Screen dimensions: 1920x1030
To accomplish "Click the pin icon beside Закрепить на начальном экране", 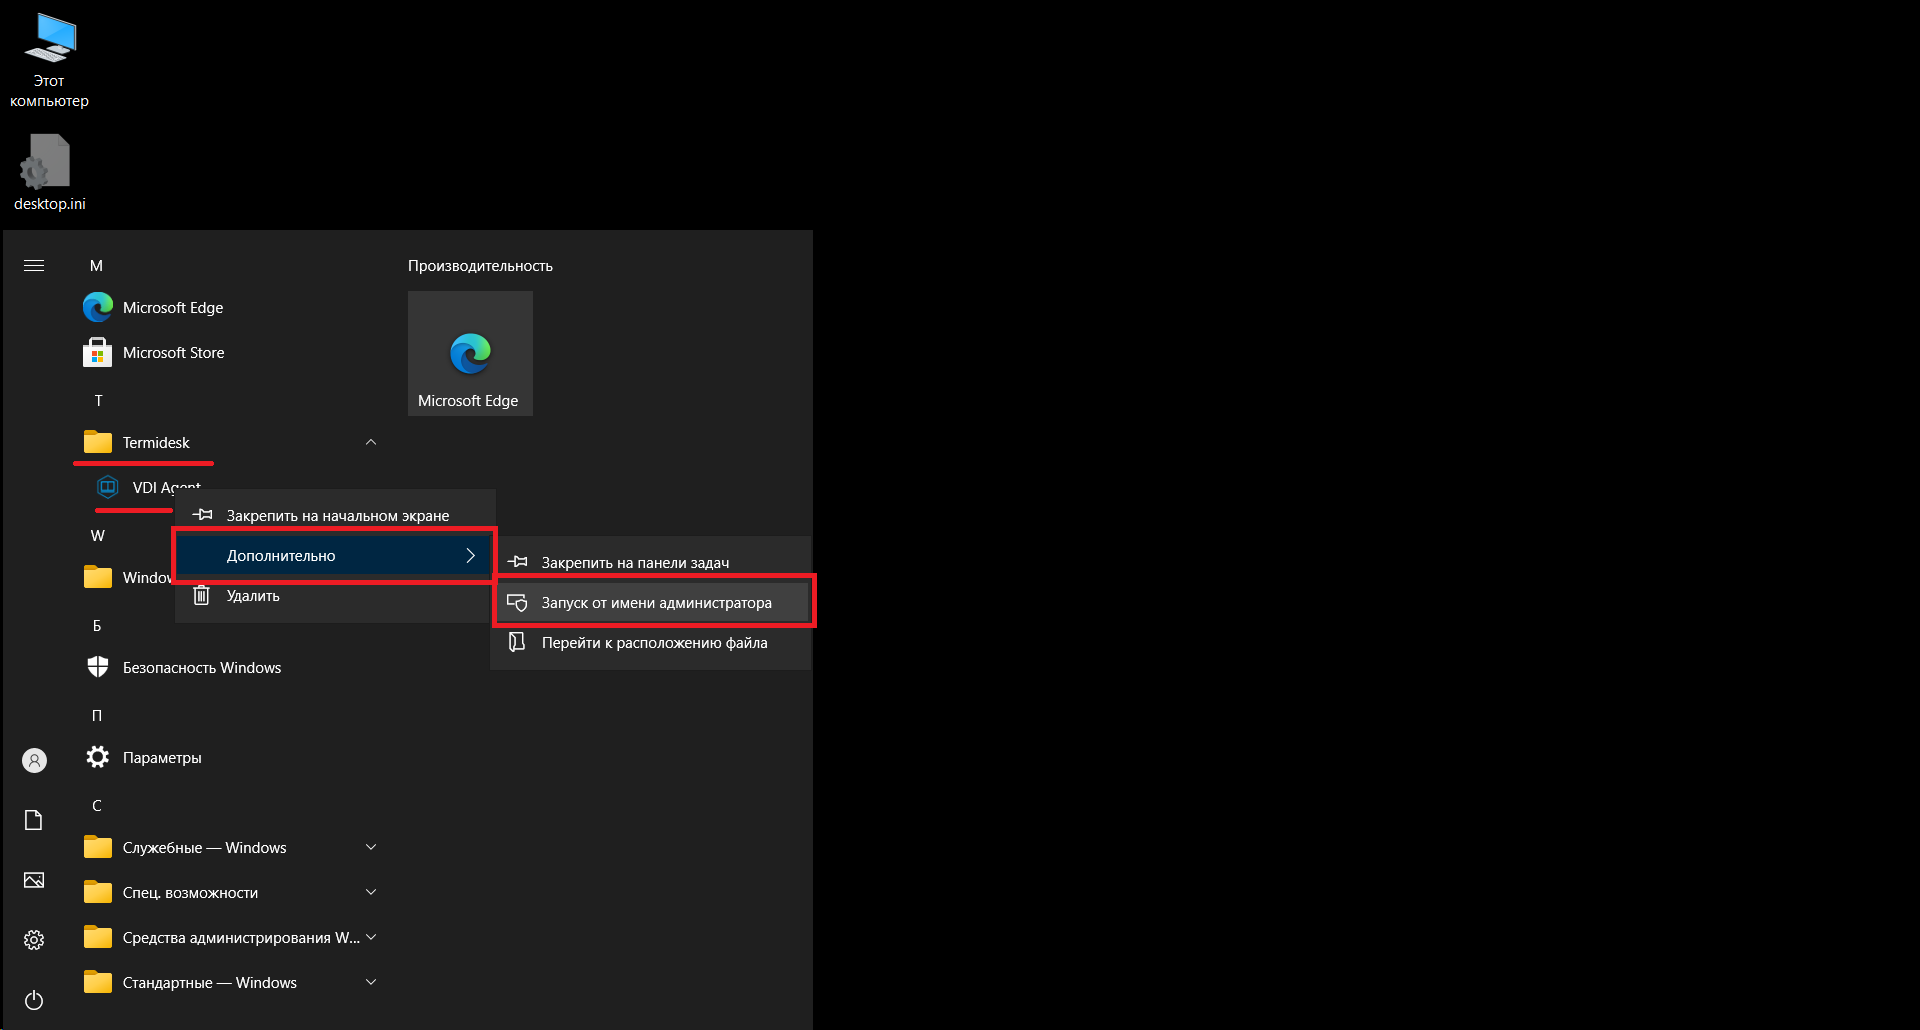I will click(202, 515).
